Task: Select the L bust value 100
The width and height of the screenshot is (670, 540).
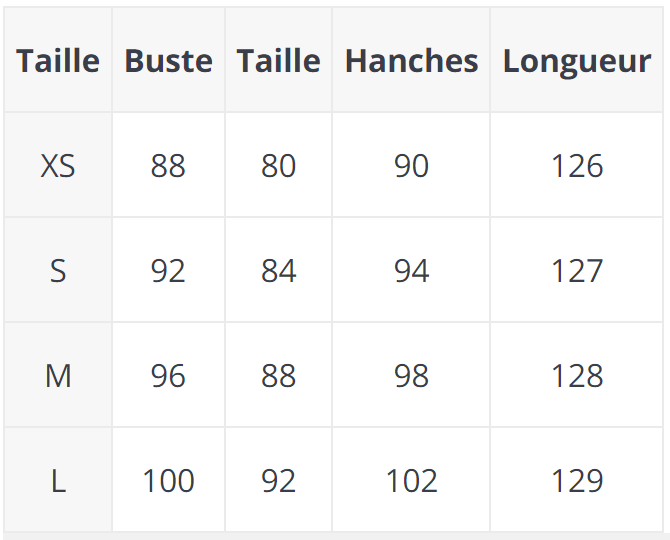Action: (x=168, y=481)
